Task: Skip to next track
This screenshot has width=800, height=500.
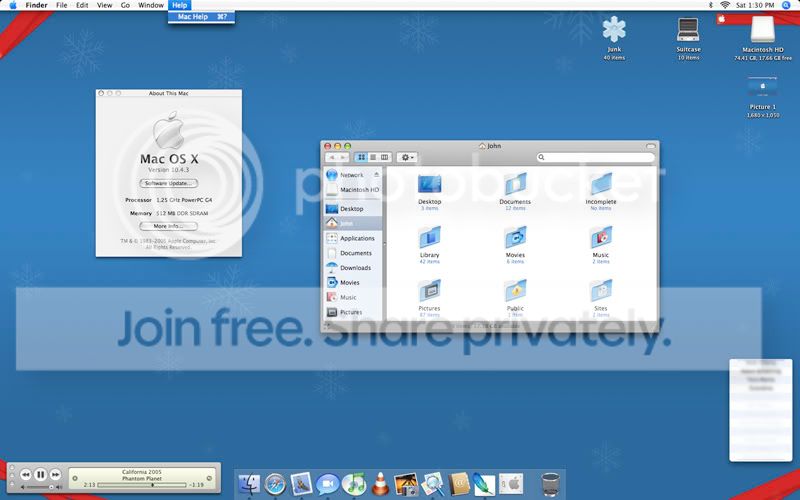Action: click(55, 474)
